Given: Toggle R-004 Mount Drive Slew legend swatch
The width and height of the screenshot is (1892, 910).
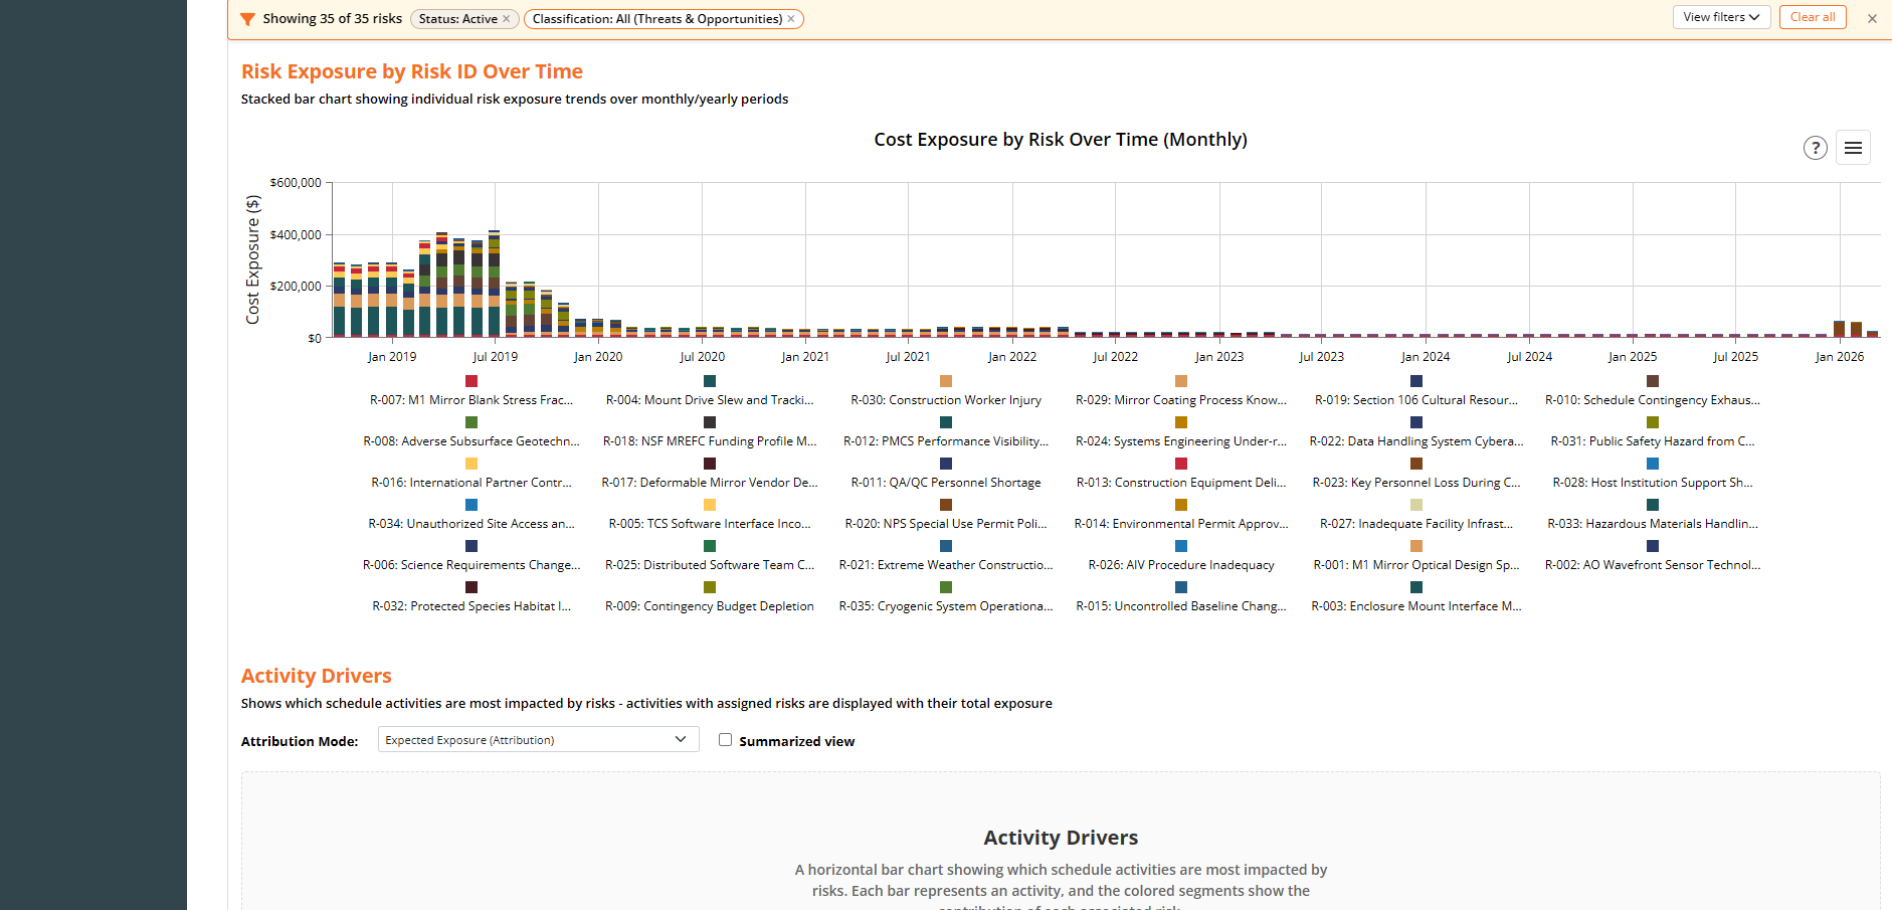Looking at the screenshot, I should (x=709, y=381).
